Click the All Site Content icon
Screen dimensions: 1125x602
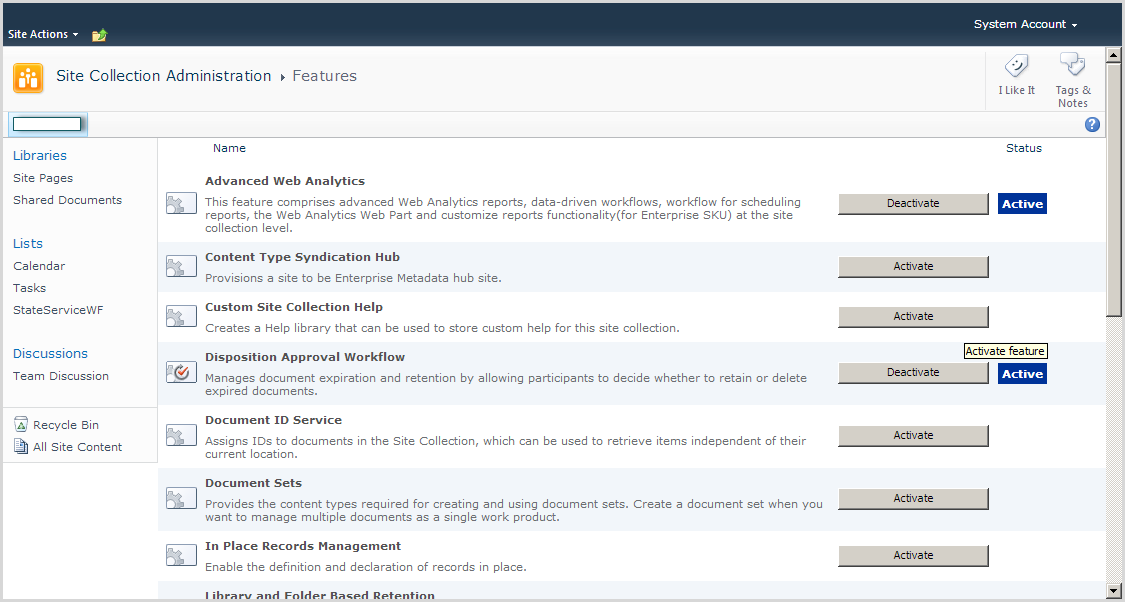pyautogui.click(x=21, y=447)
